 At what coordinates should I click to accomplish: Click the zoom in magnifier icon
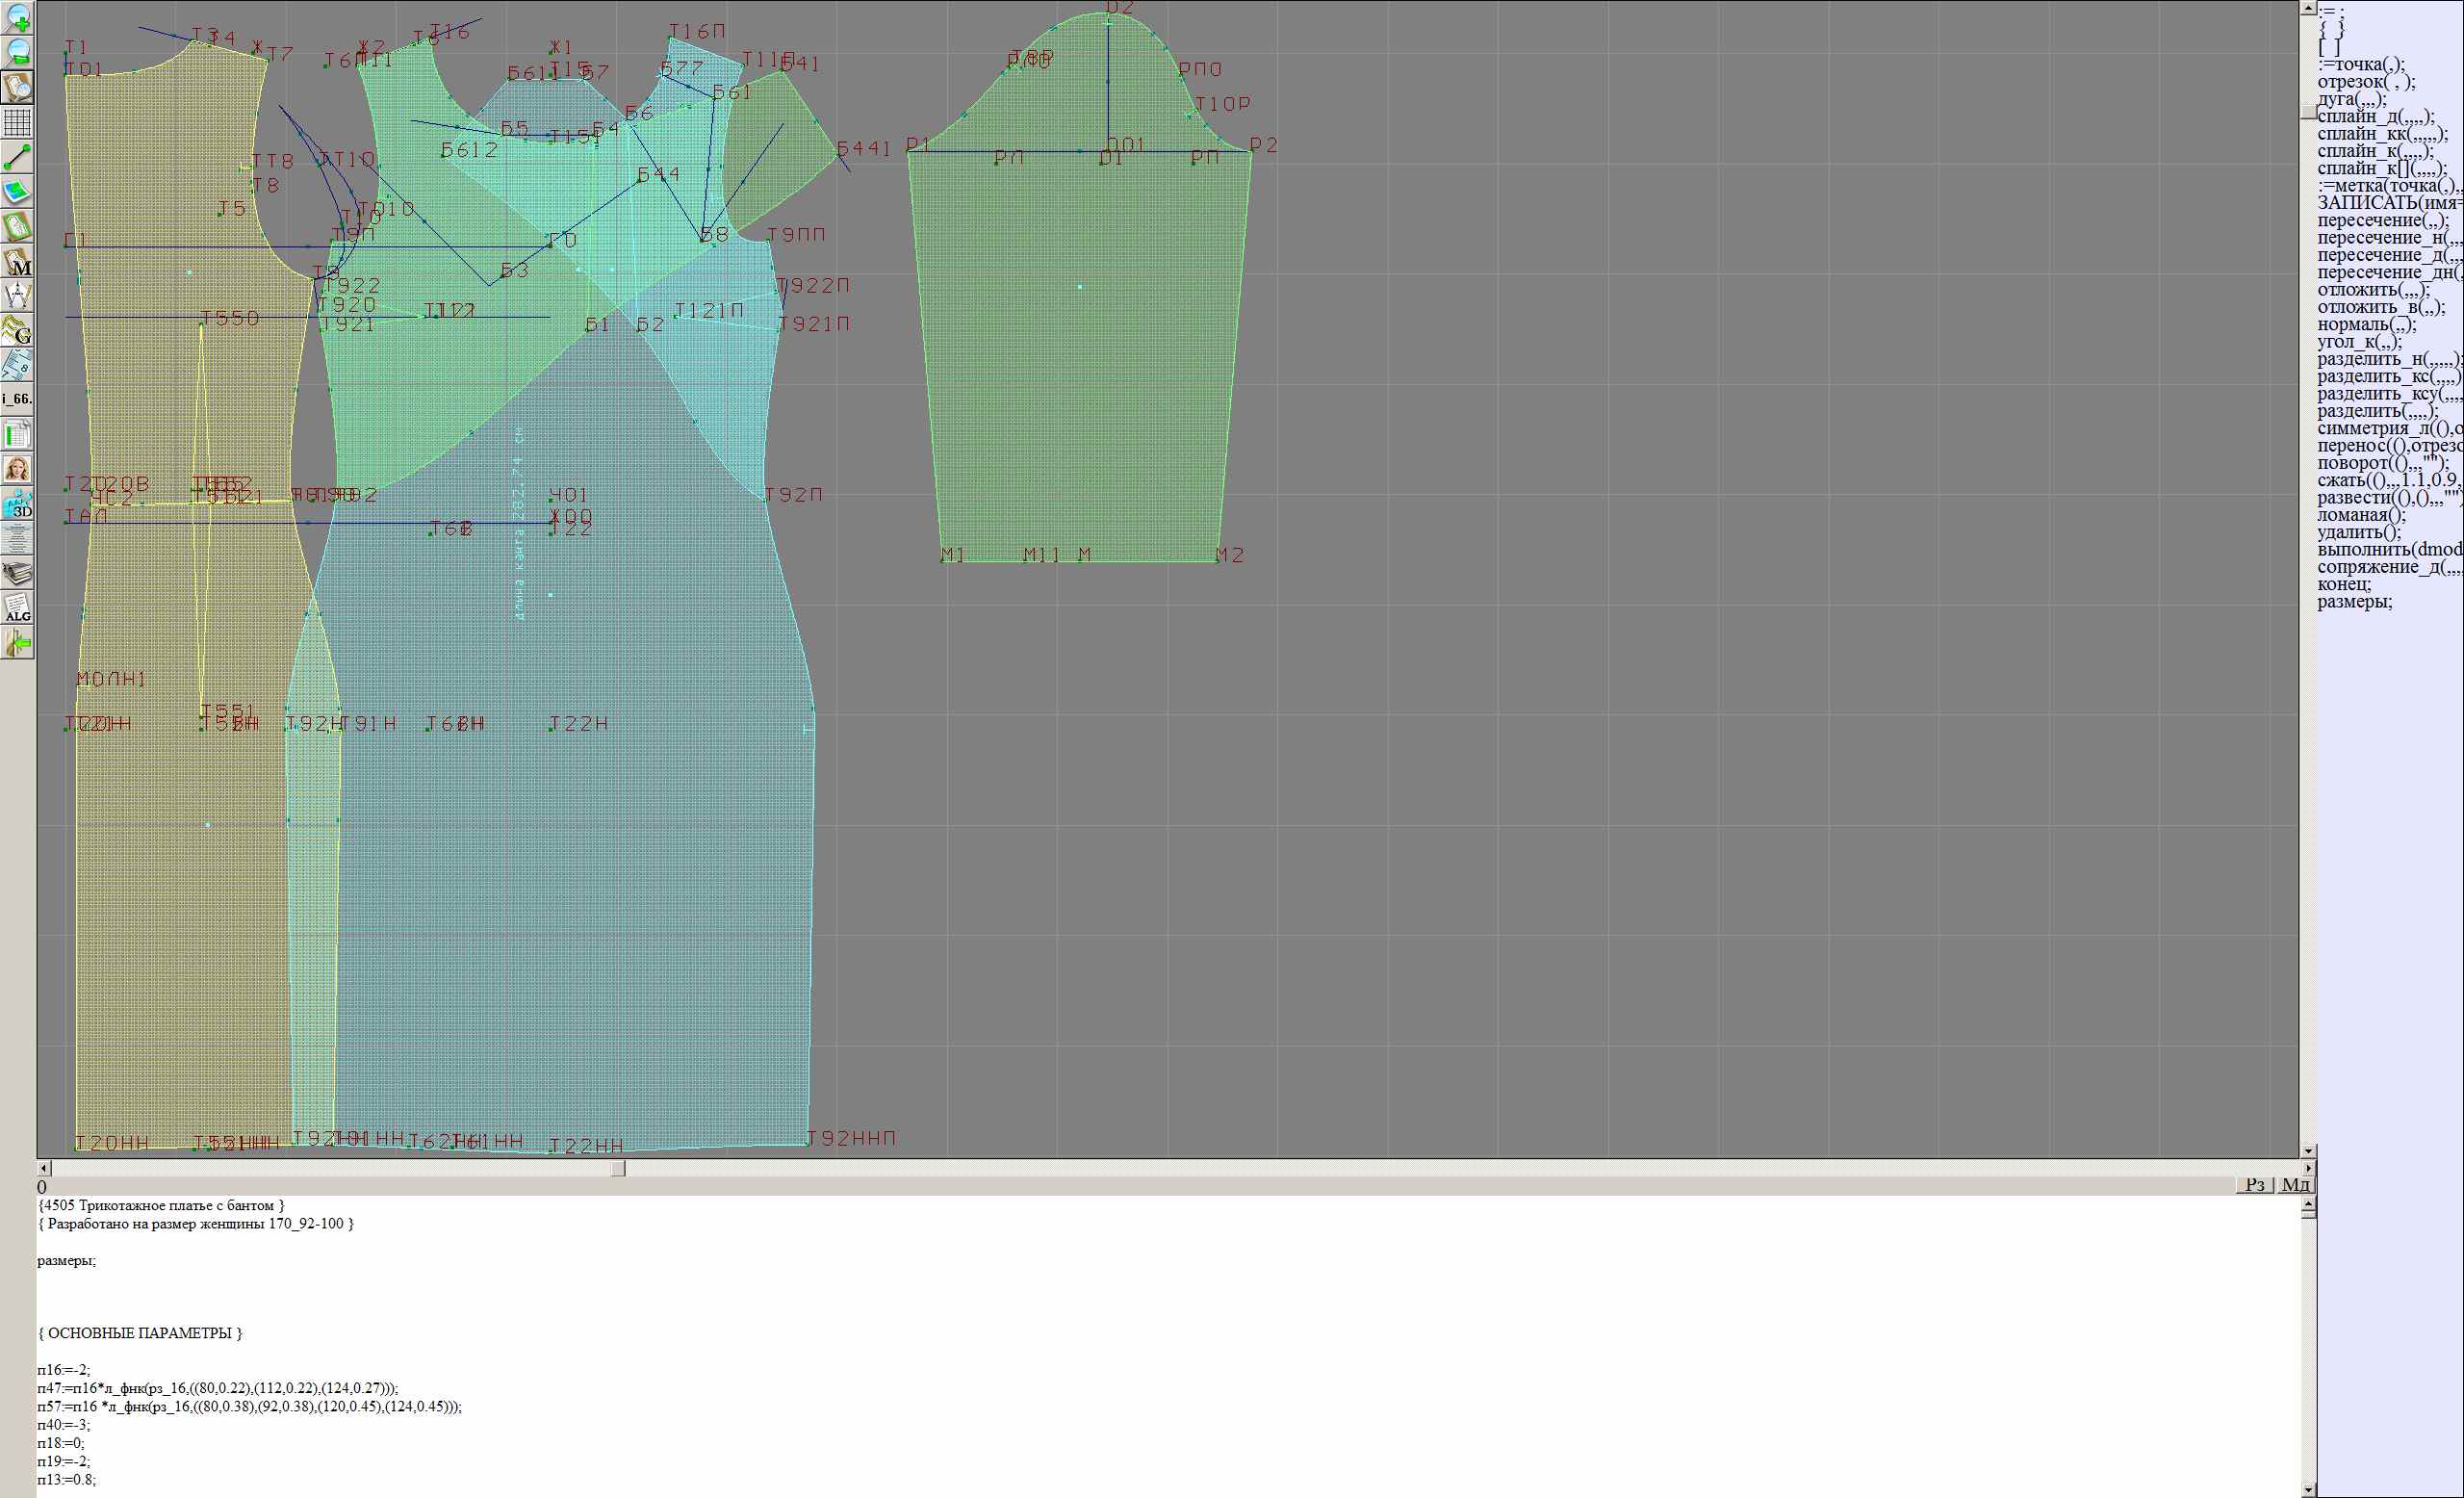click(x=17, y=17)
